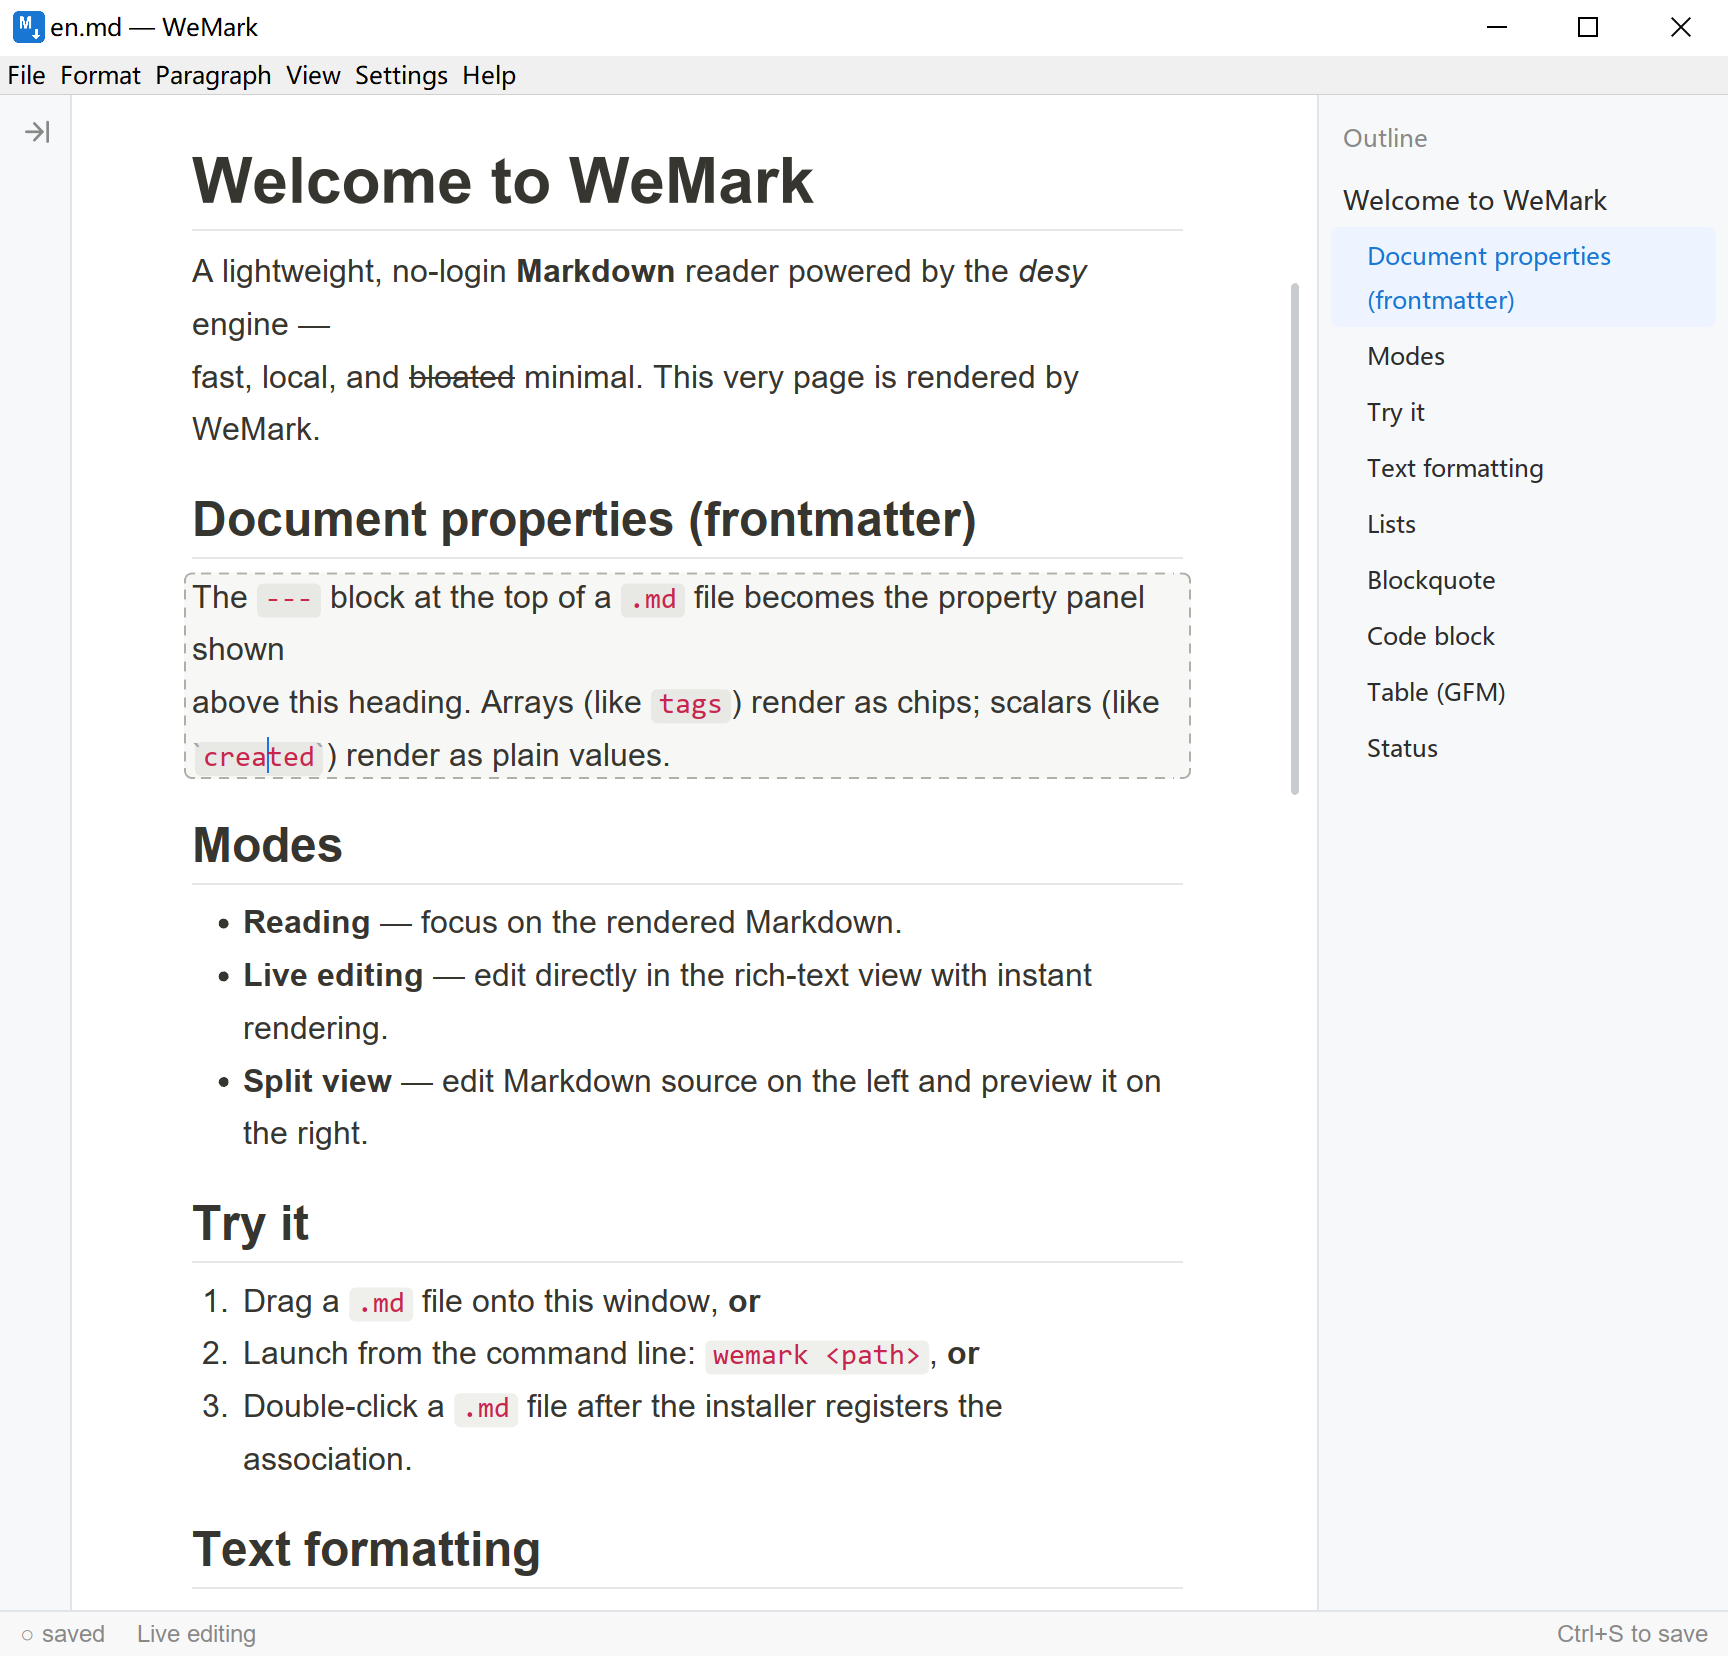Click the sidebar expand arrow icon

pyautogui.click(x=37, y=132)
